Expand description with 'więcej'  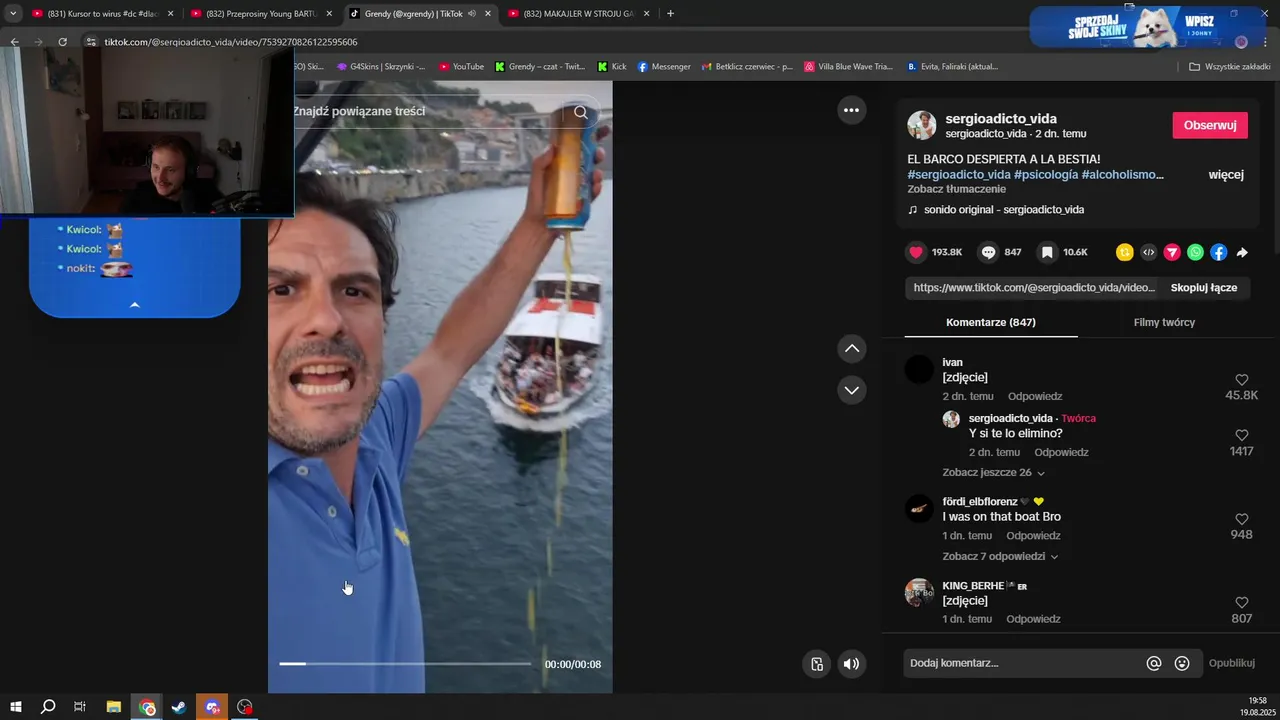1226,175
